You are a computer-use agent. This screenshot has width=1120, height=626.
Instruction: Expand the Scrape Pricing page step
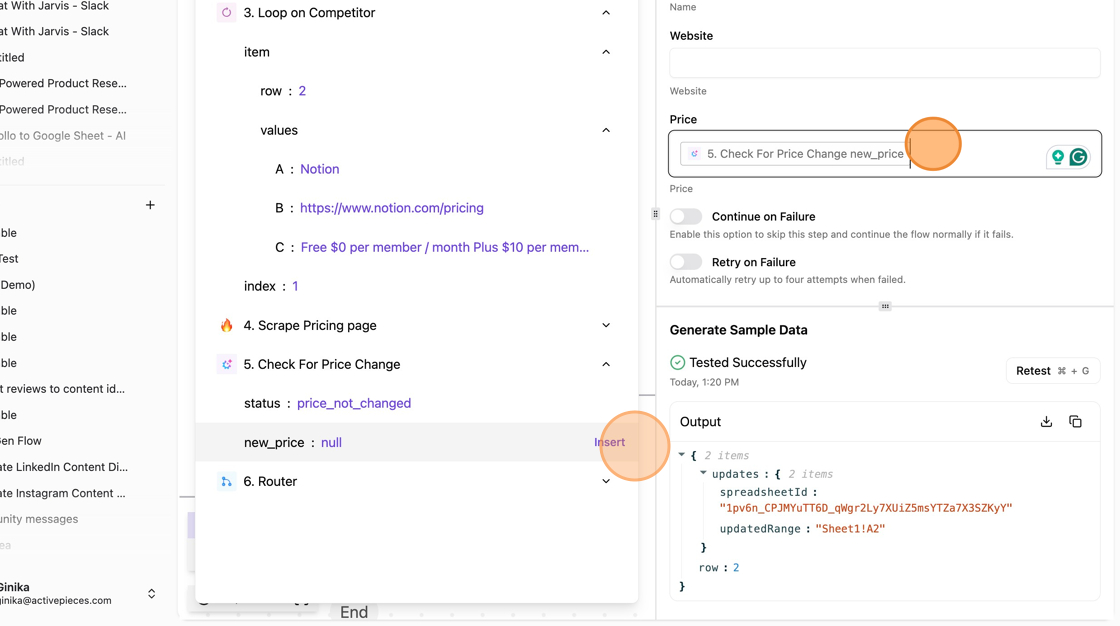click(606, 326)
